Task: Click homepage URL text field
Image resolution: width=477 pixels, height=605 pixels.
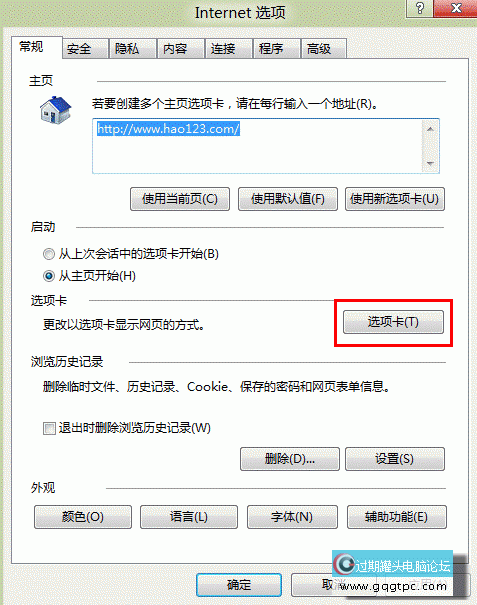Action: pos(257,146)
